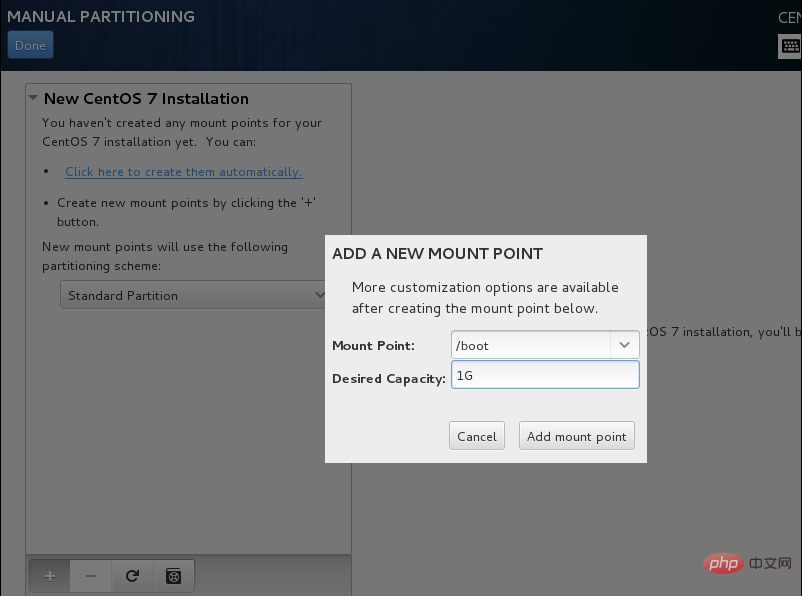802x596 pixels.
Task: Click the reload storage configuration icon
Action: tap(132, 576)
